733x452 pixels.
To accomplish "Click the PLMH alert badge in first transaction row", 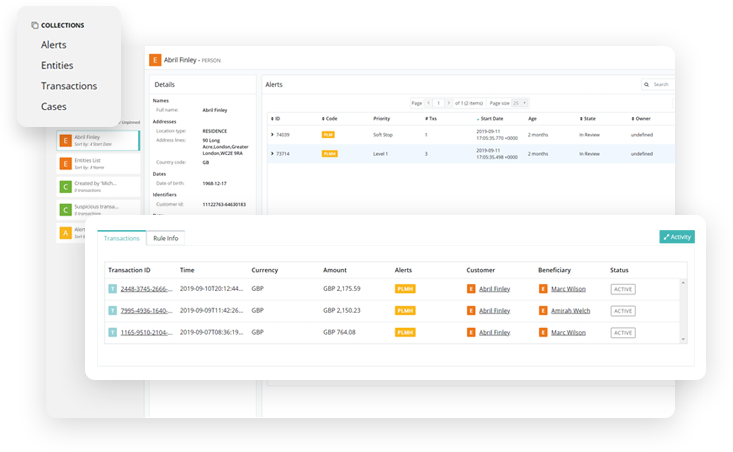I will click(x=405, y=289).
